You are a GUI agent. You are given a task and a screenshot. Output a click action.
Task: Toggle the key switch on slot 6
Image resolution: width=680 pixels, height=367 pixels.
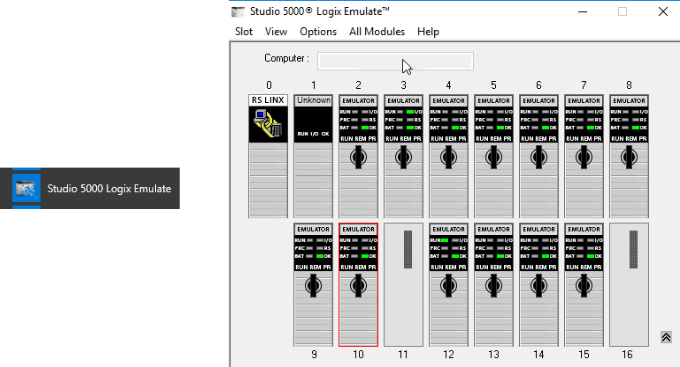pyautogui.click(x=539, y=157)
